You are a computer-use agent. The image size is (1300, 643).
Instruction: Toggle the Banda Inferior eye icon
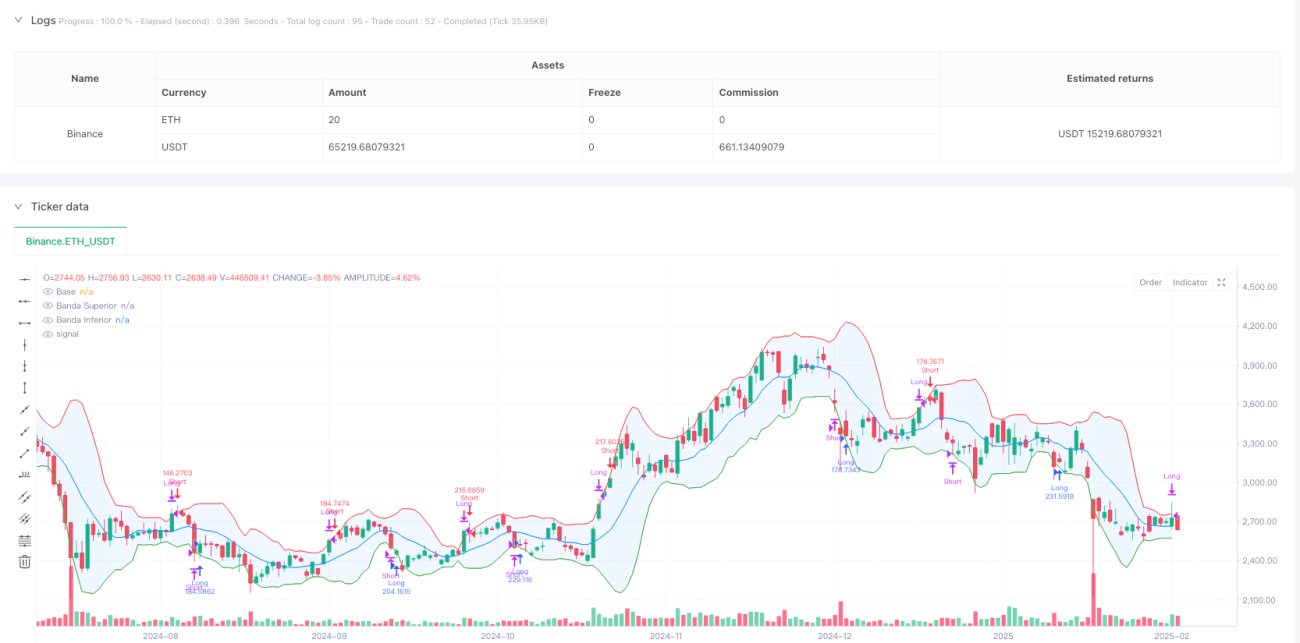(47, 319)
